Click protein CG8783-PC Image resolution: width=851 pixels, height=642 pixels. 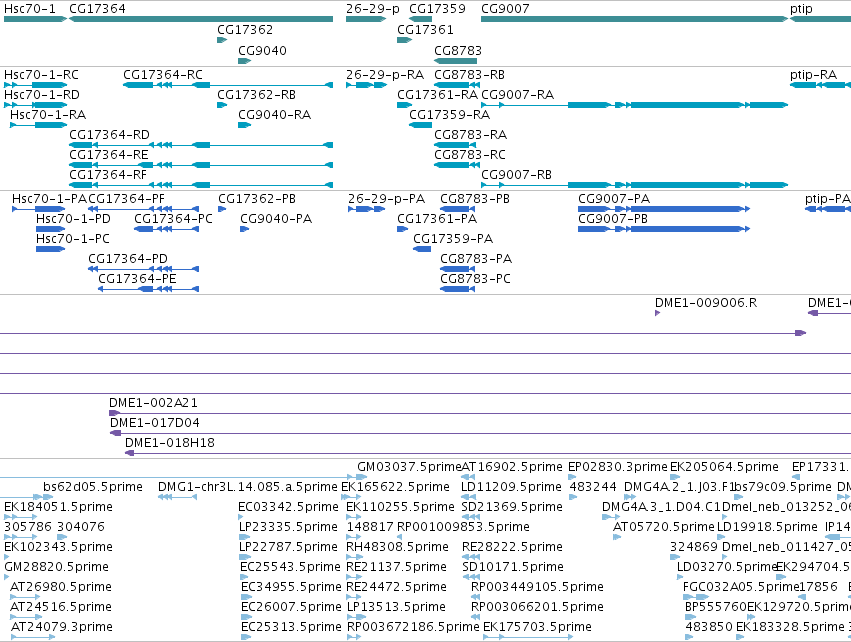[x=458, y=289]
